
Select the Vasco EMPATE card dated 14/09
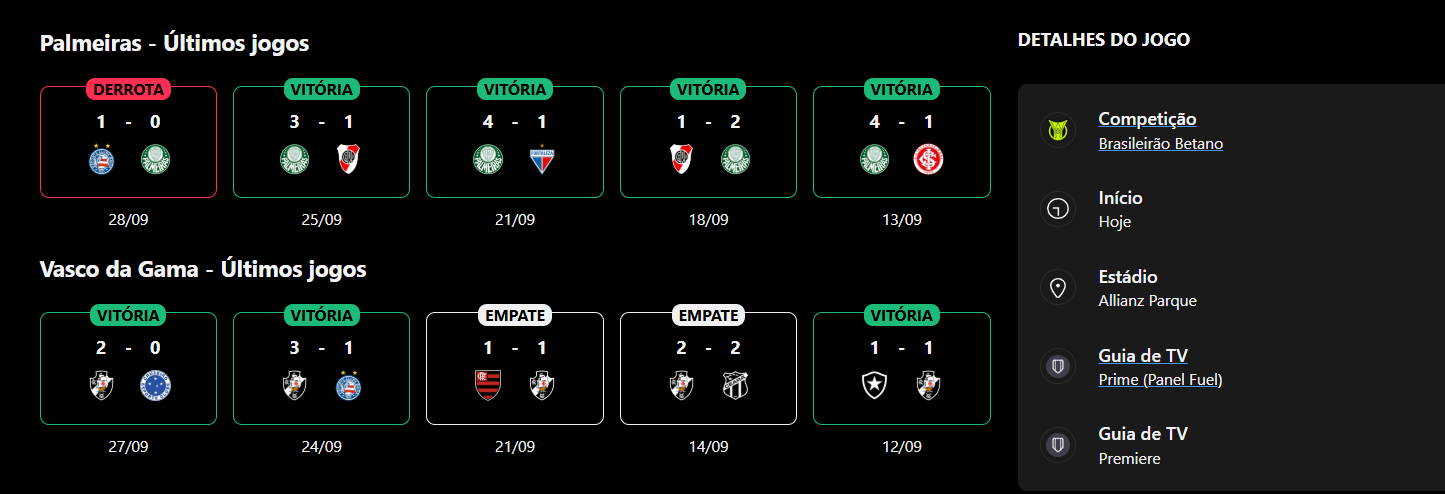click(708, 368)
